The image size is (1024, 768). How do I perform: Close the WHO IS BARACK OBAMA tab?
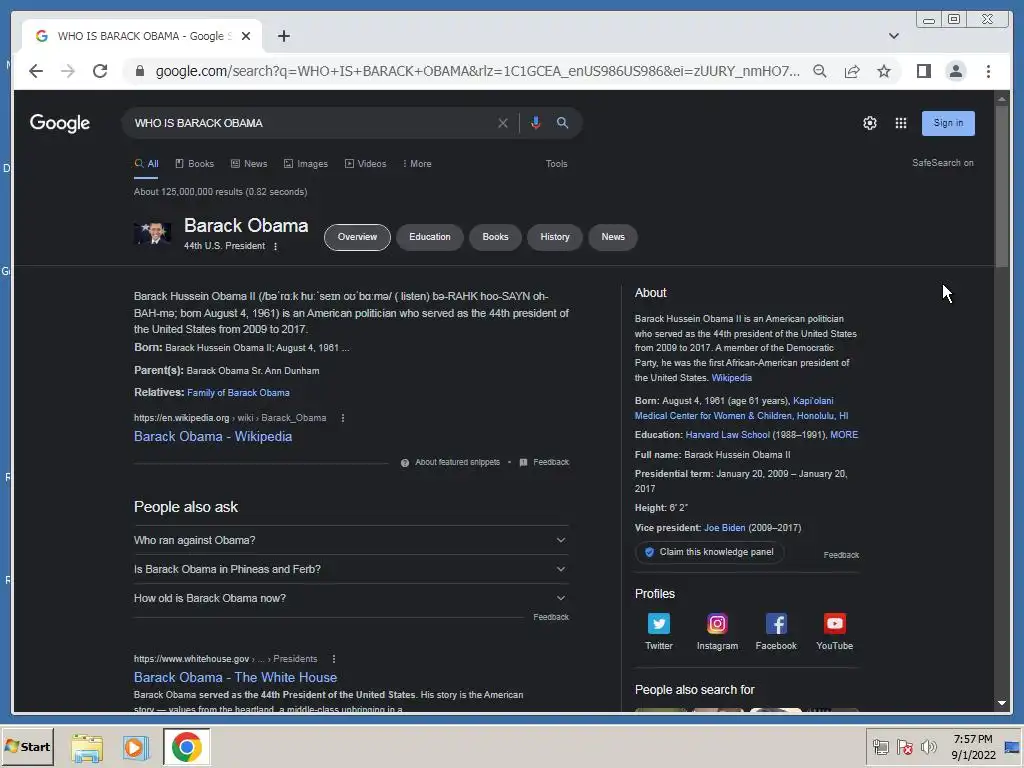246,36
